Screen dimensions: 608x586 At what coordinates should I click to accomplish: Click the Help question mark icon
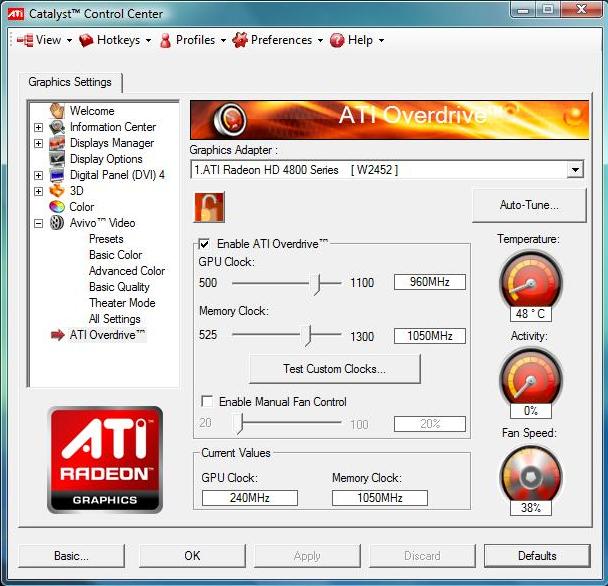(337, 40)
